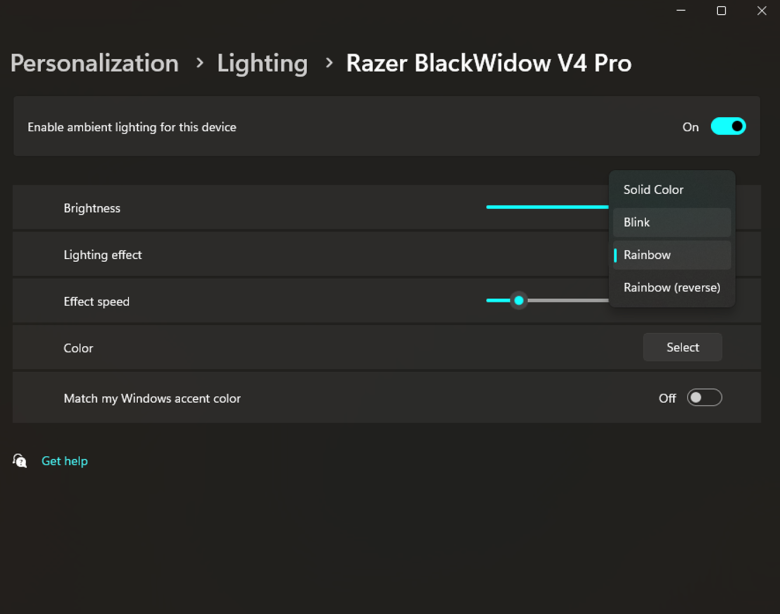Click the Effect speed slider thumb

pos(519,301)
